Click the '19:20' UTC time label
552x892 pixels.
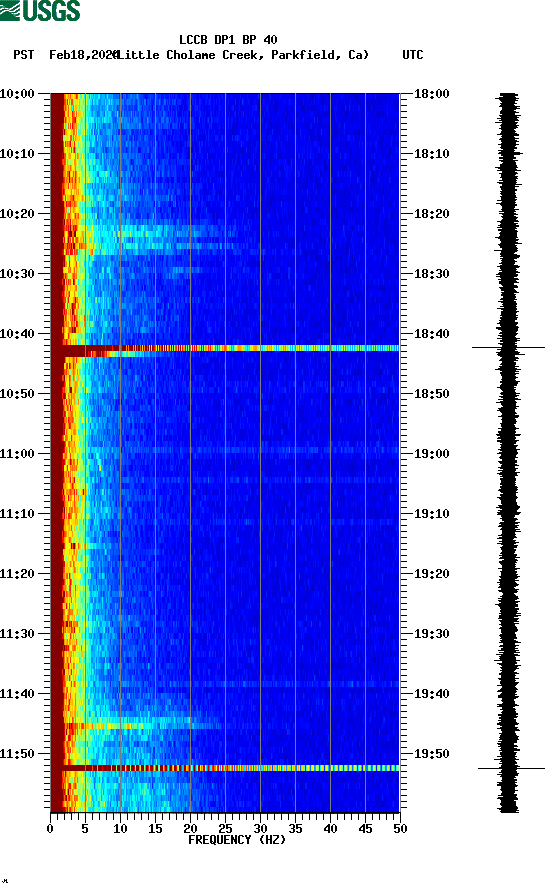pos(432,573)
